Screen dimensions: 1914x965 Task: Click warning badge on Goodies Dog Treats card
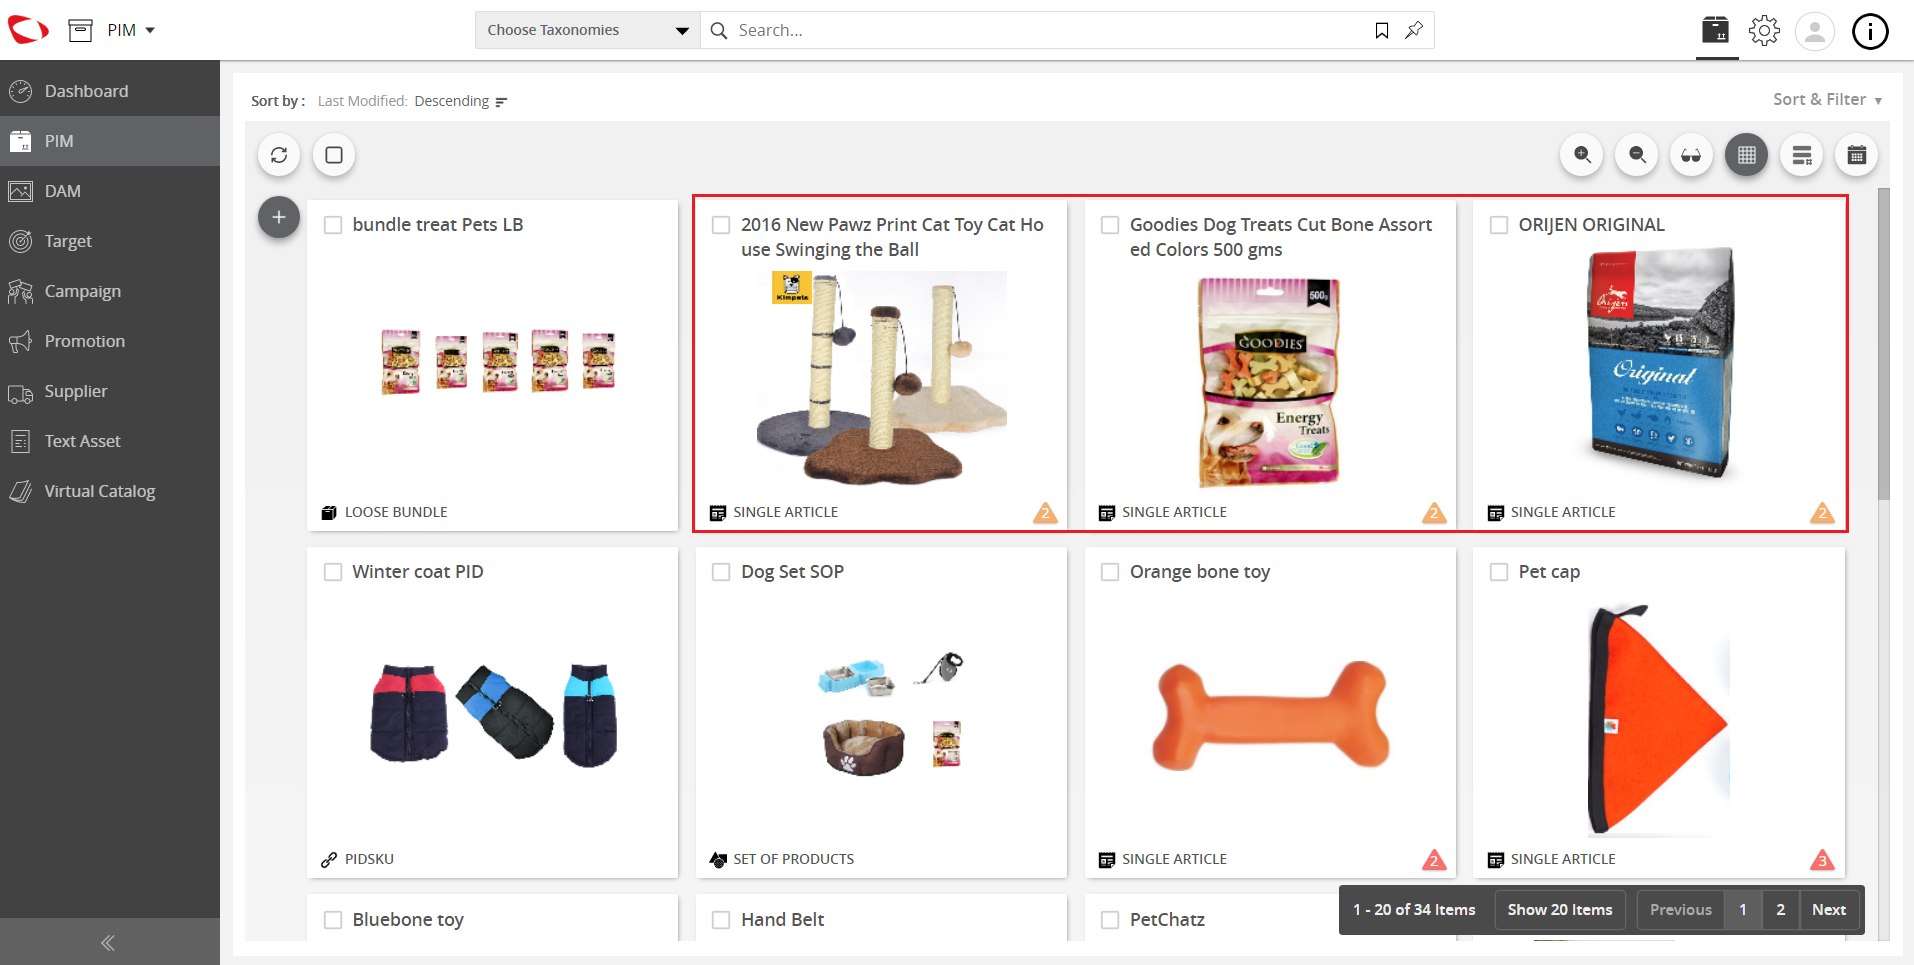[x=1434, y=513]
